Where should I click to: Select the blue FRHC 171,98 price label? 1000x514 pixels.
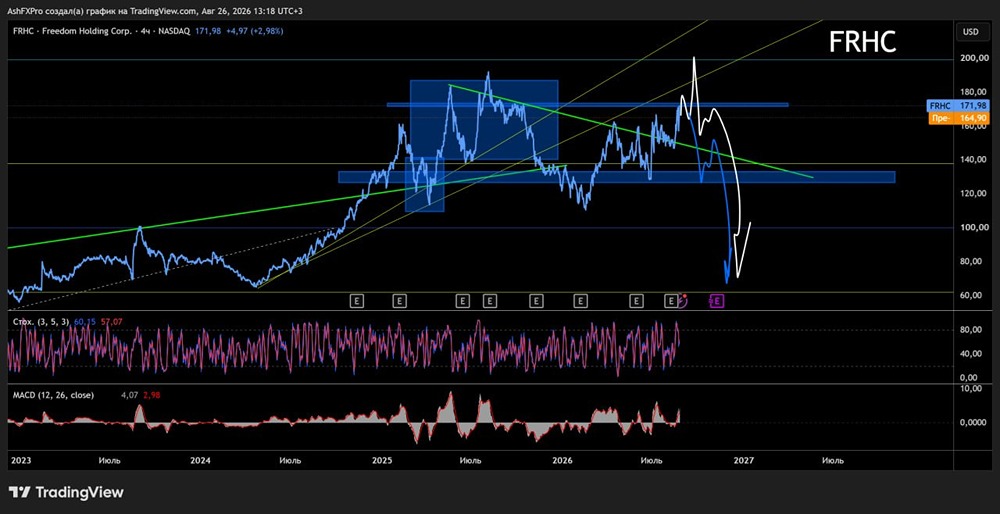[x=958, y=105]
